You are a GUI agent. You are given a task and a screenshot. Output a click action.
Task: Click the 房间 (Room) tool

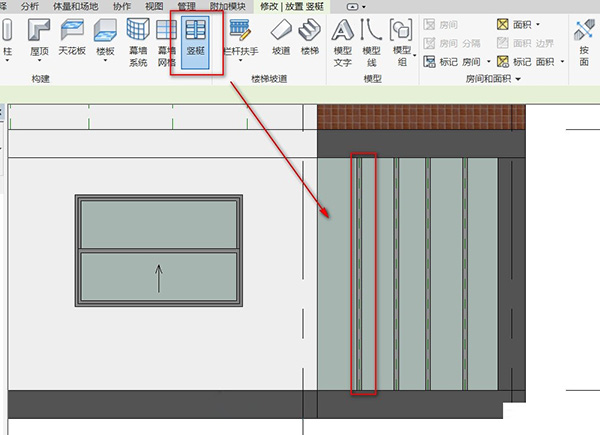point(440,25)
